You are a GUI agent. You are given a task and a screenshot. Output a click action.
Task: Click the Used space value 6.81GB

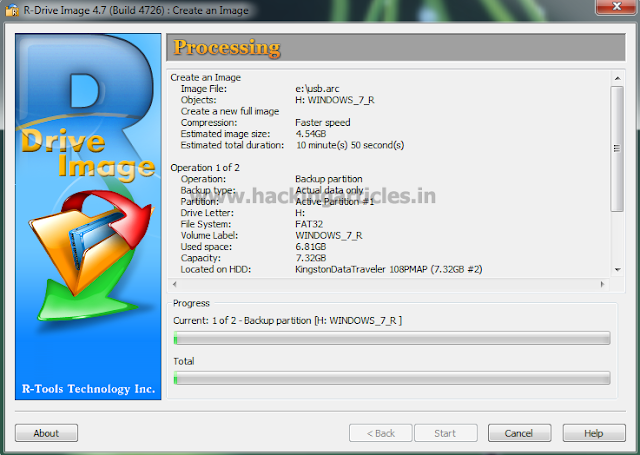311,247
